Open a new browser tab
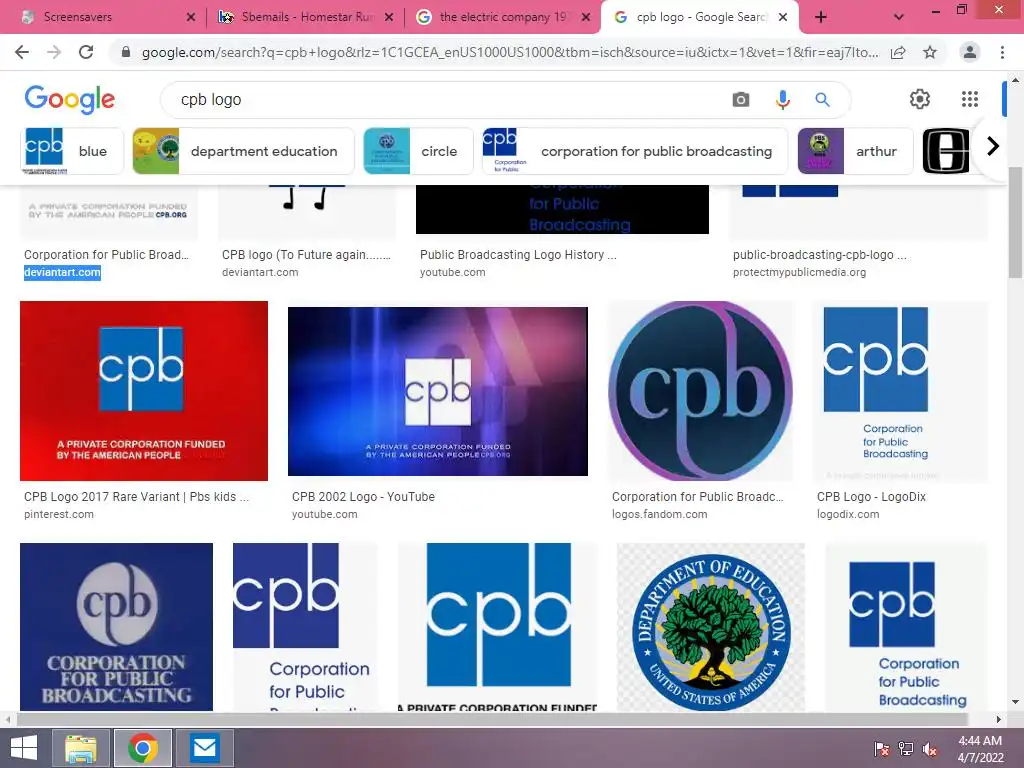This screenshot has height=768, width=1024. click(821, 17)
